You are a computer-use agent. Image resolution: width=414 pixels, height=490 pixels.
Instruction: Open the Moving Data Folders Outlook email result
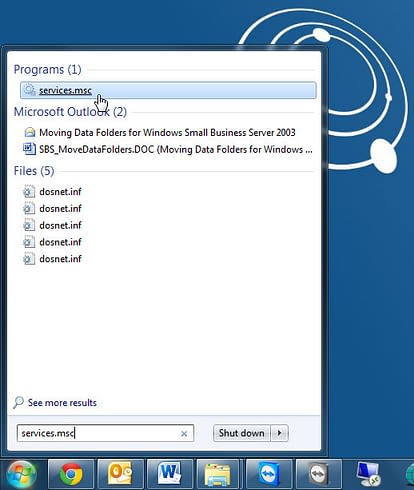(x=167, y=133)
